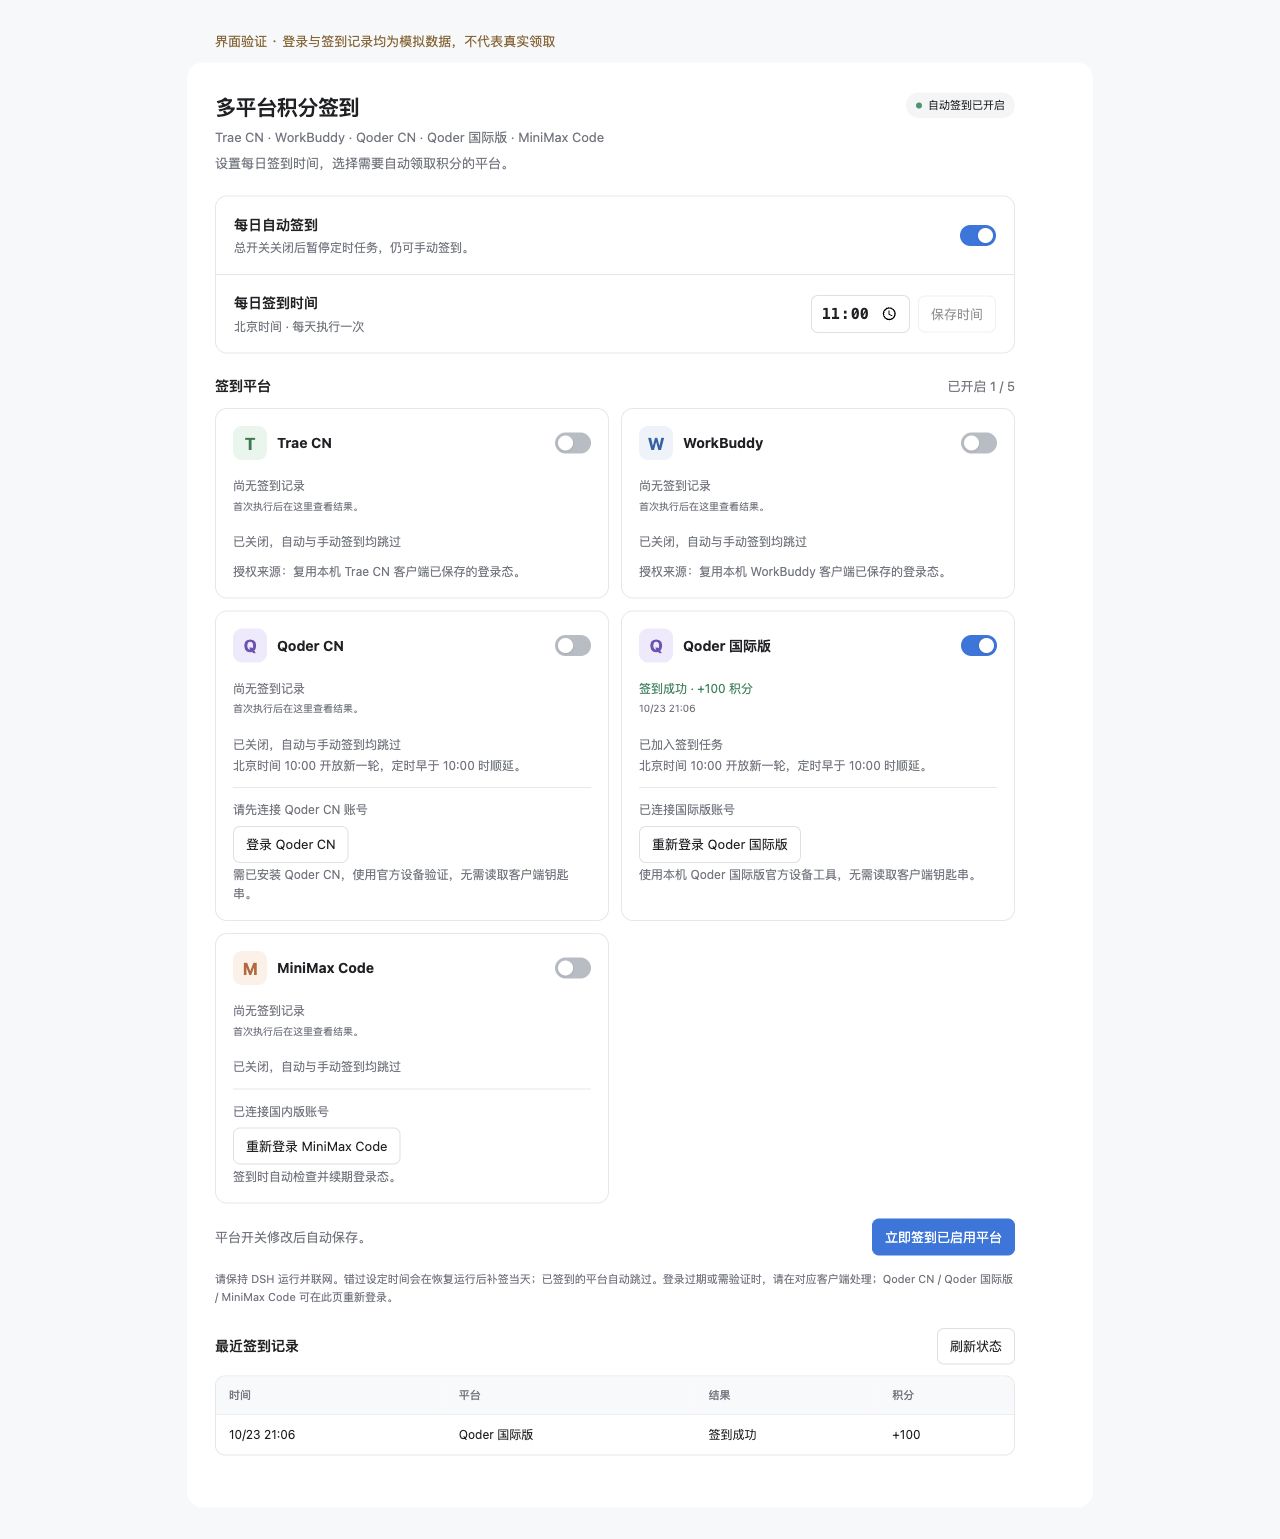
Task: Click the MiniMax Code orange M icon
Action: (x=250, y=968)
